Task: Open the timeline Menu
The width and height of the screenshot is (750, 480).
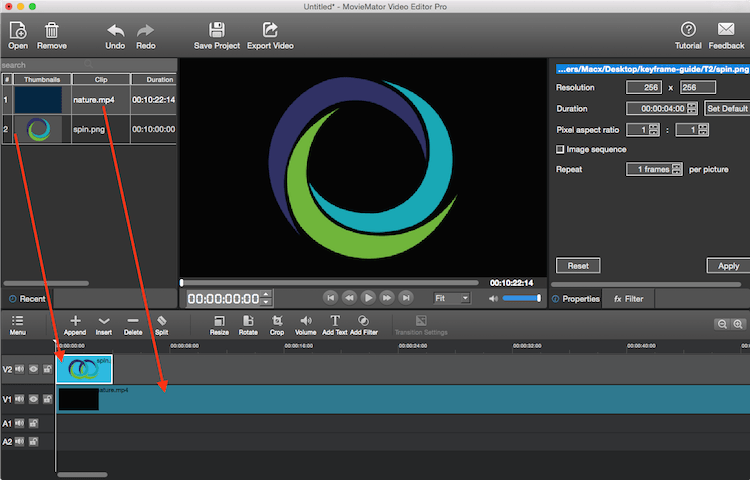Action: pos(17,321)
